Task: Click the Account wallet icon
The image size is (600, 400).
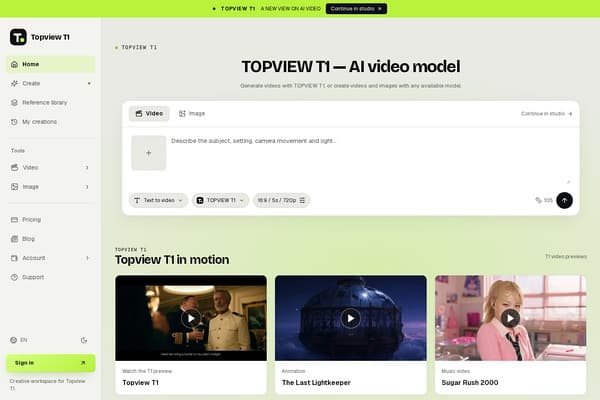Action: click(14, 258)
